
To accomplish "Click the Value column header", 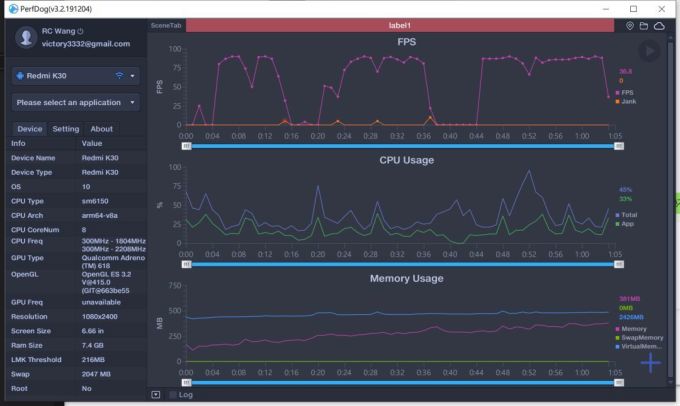I will [92, 143].
